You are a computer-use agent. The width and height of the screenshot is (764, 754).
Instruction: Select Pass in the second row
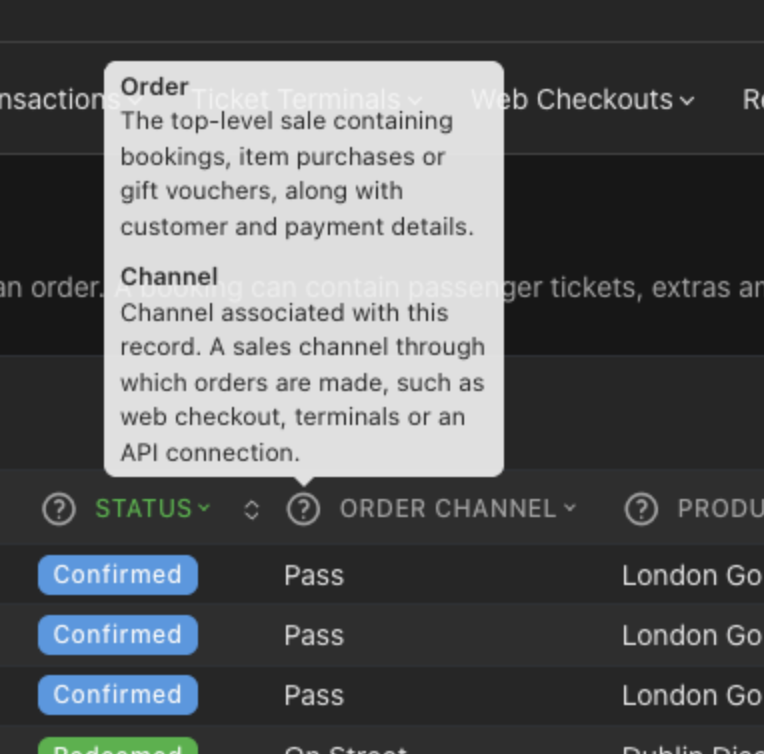[x=314, y=635]
